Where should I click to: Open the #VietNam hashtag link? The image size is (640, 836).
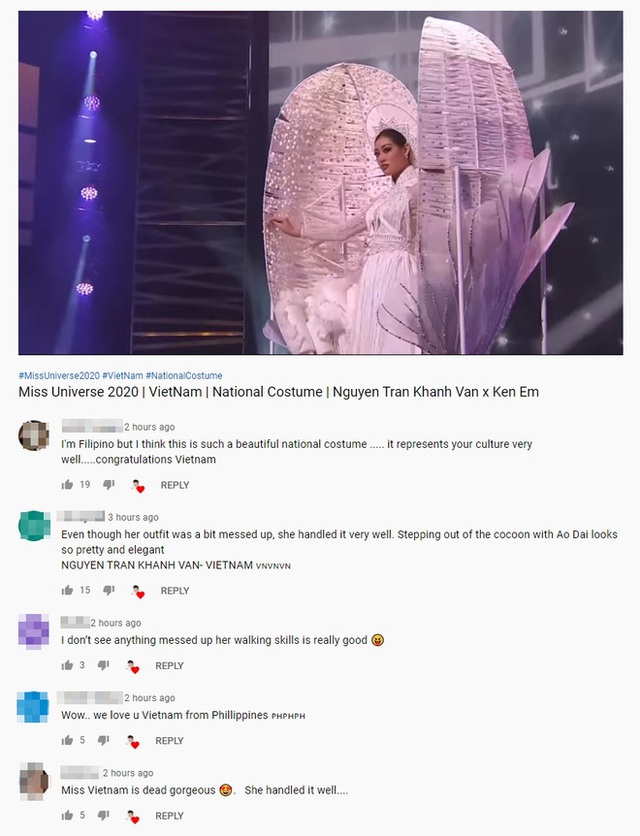coord(122,375)
